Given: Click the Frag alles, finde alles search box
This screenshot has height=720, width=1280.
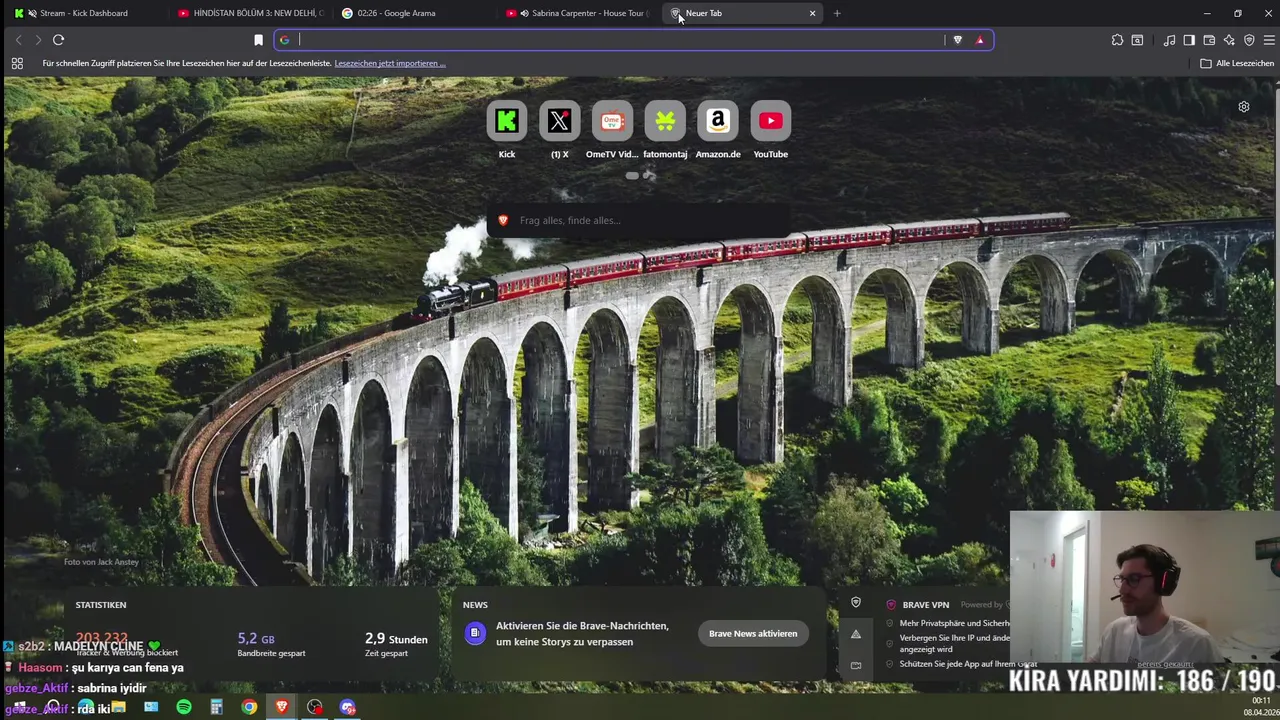Looking at the screenshot, I should point(638,220).
